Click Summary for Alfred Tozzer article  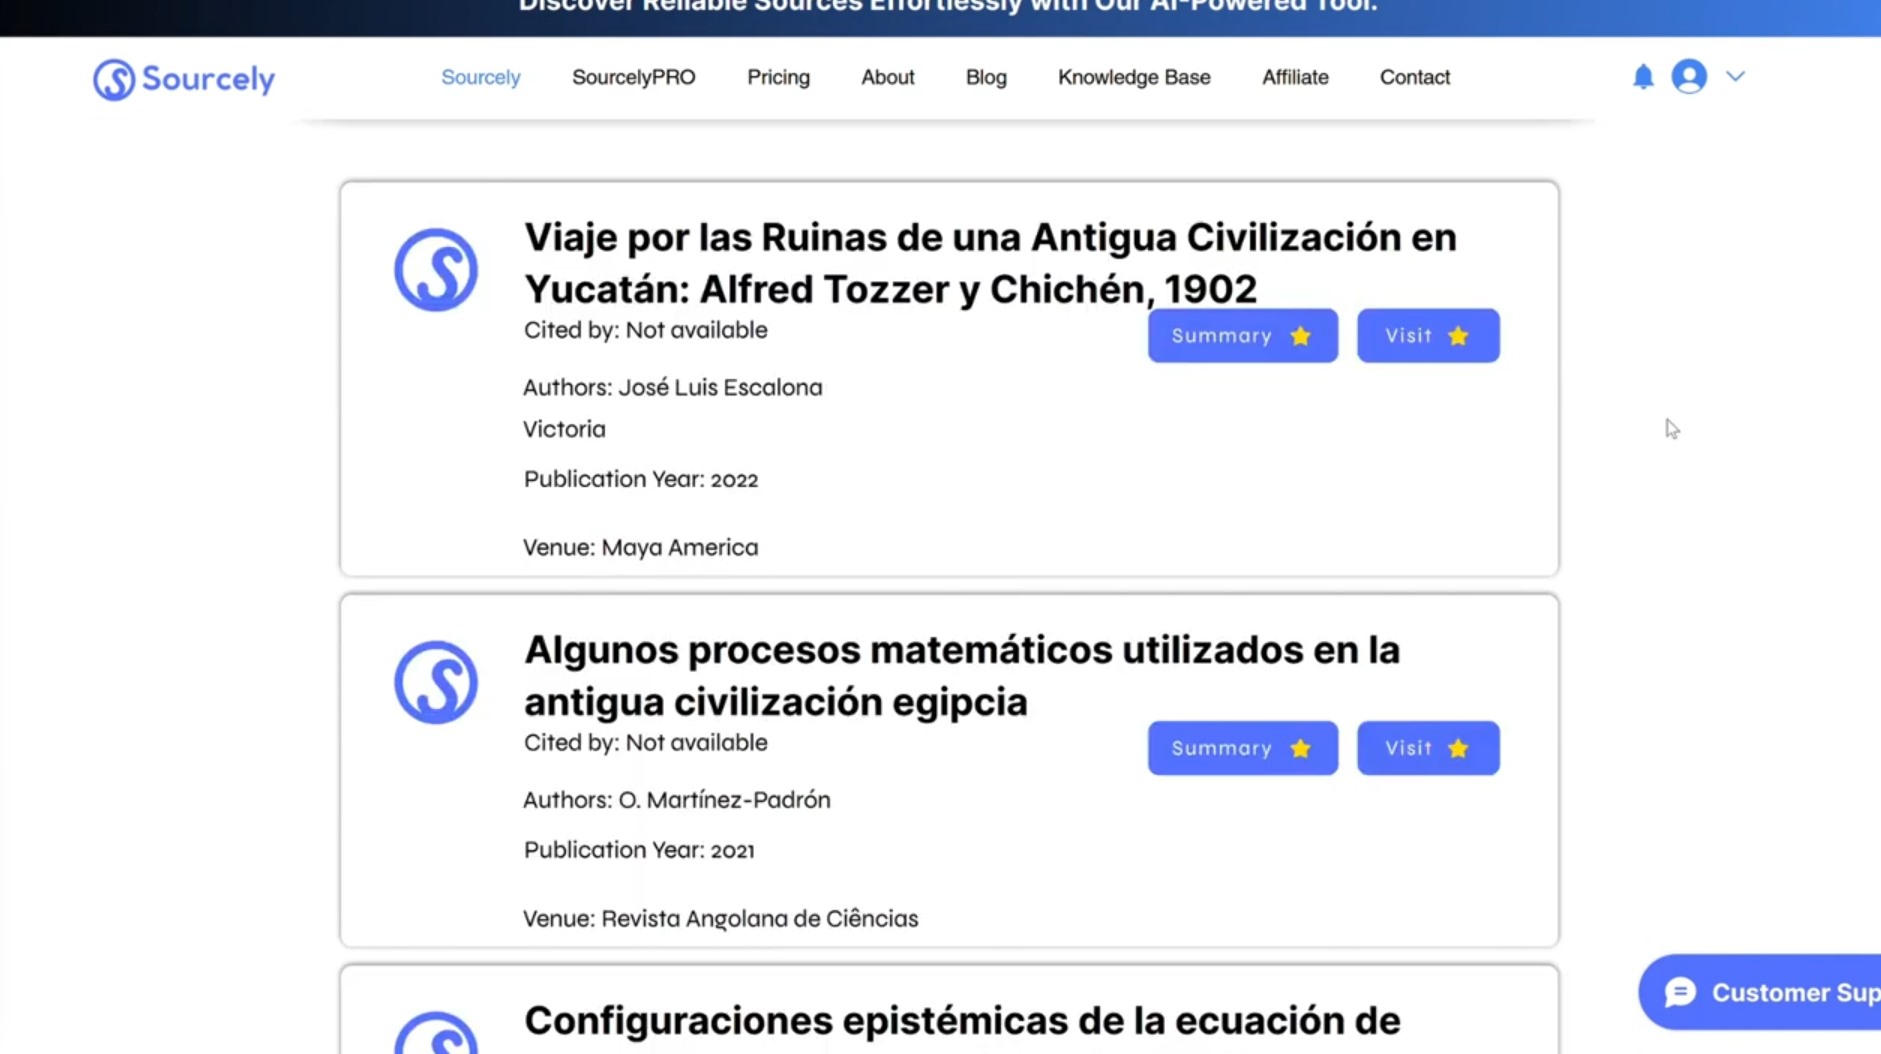point(1242,336)
